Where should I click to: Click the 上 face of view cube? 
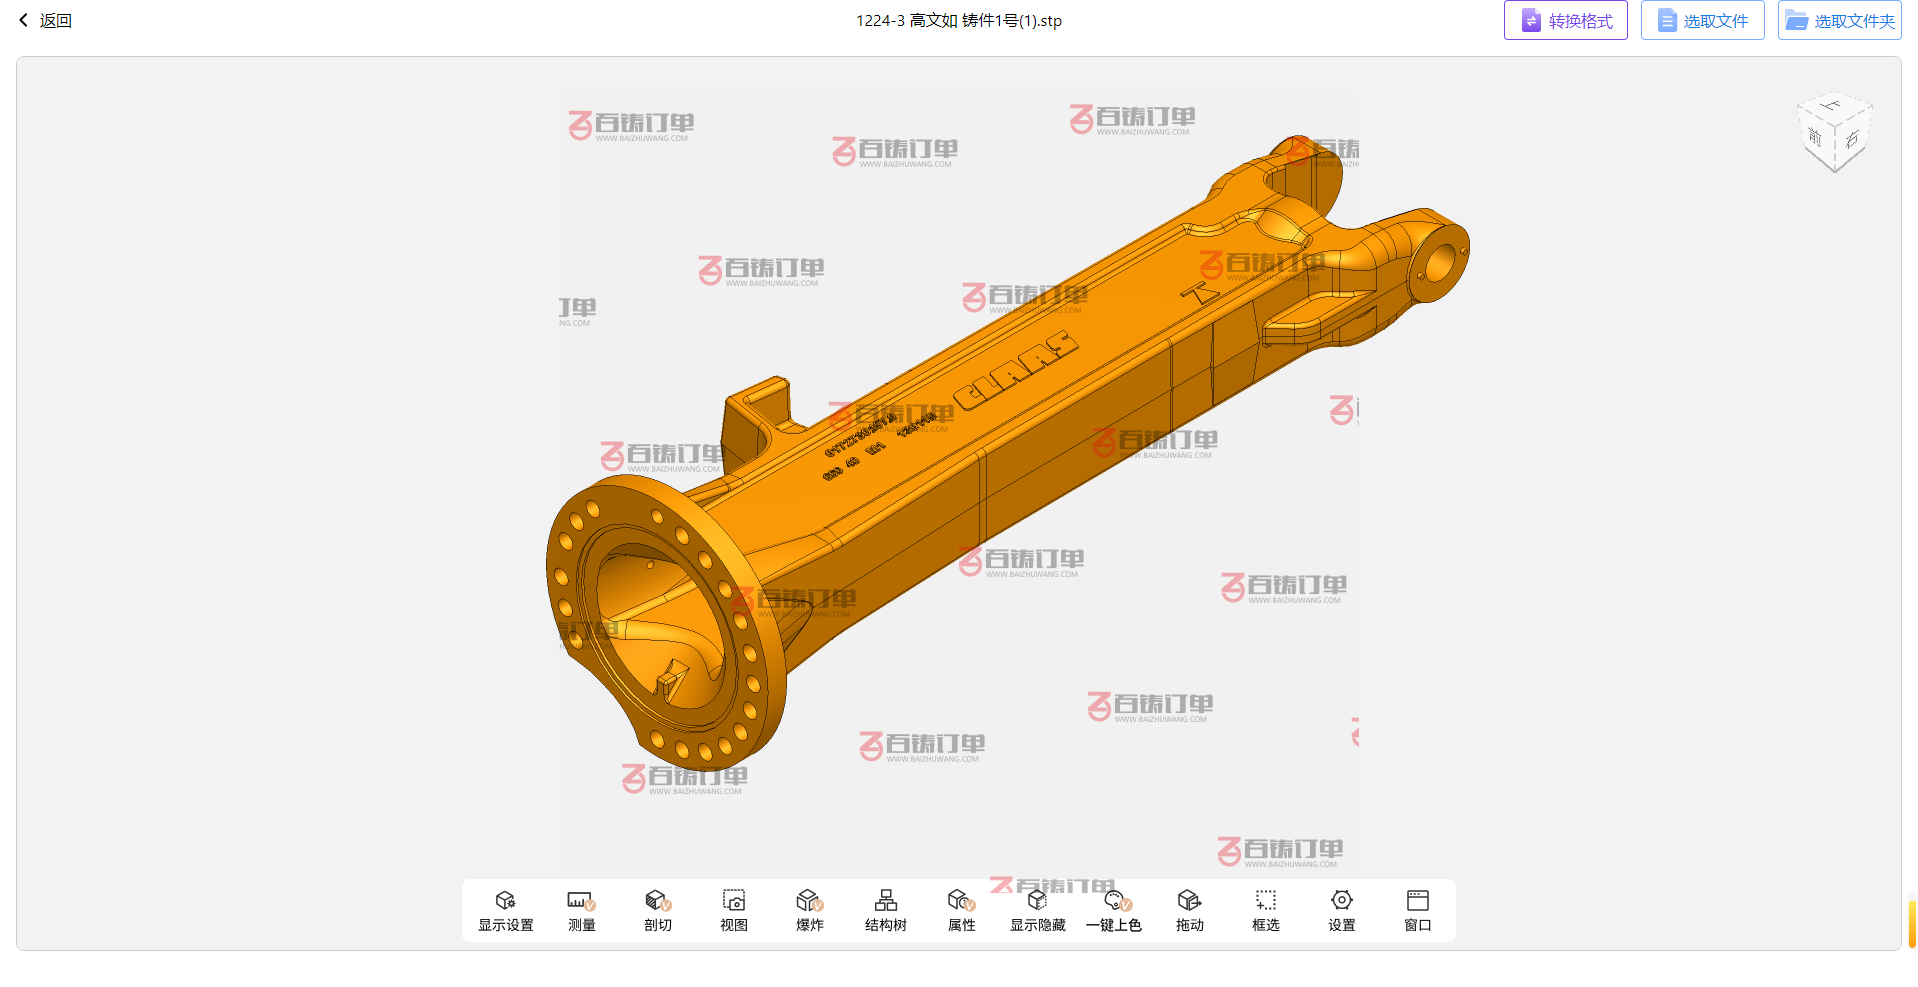1832,106
